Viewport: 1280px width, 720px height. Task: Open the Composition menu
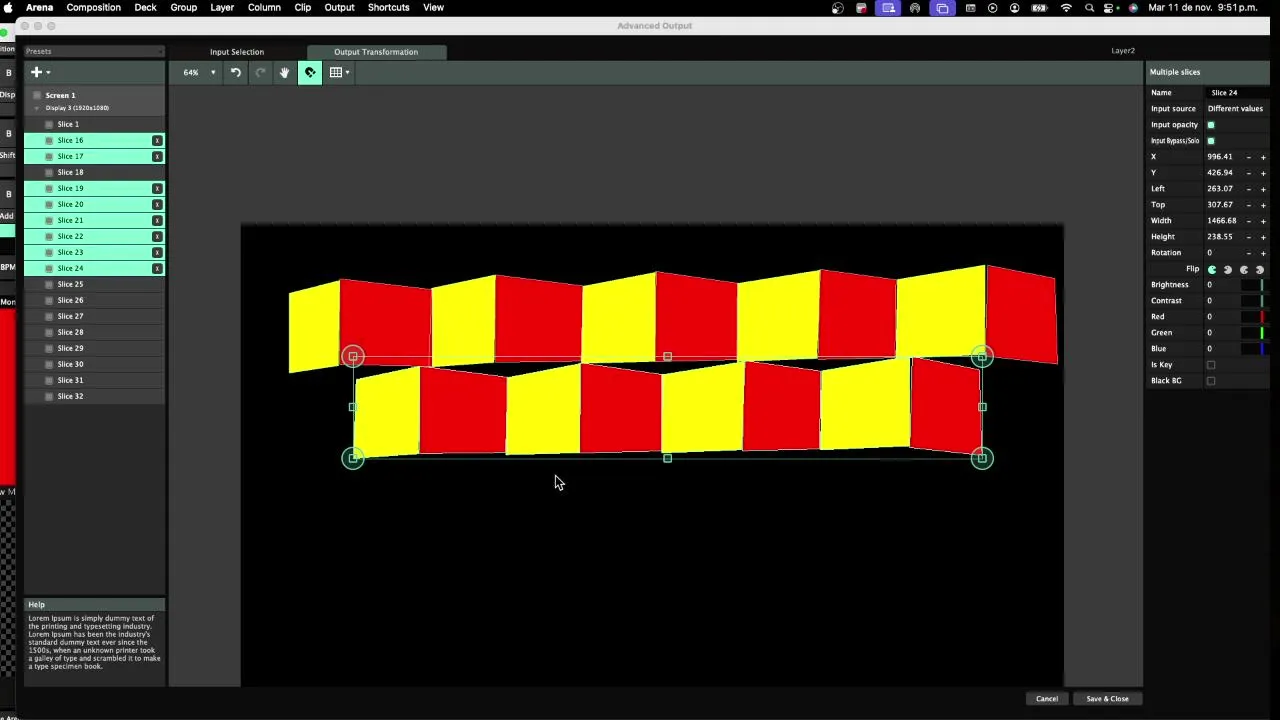coord(94,7)
